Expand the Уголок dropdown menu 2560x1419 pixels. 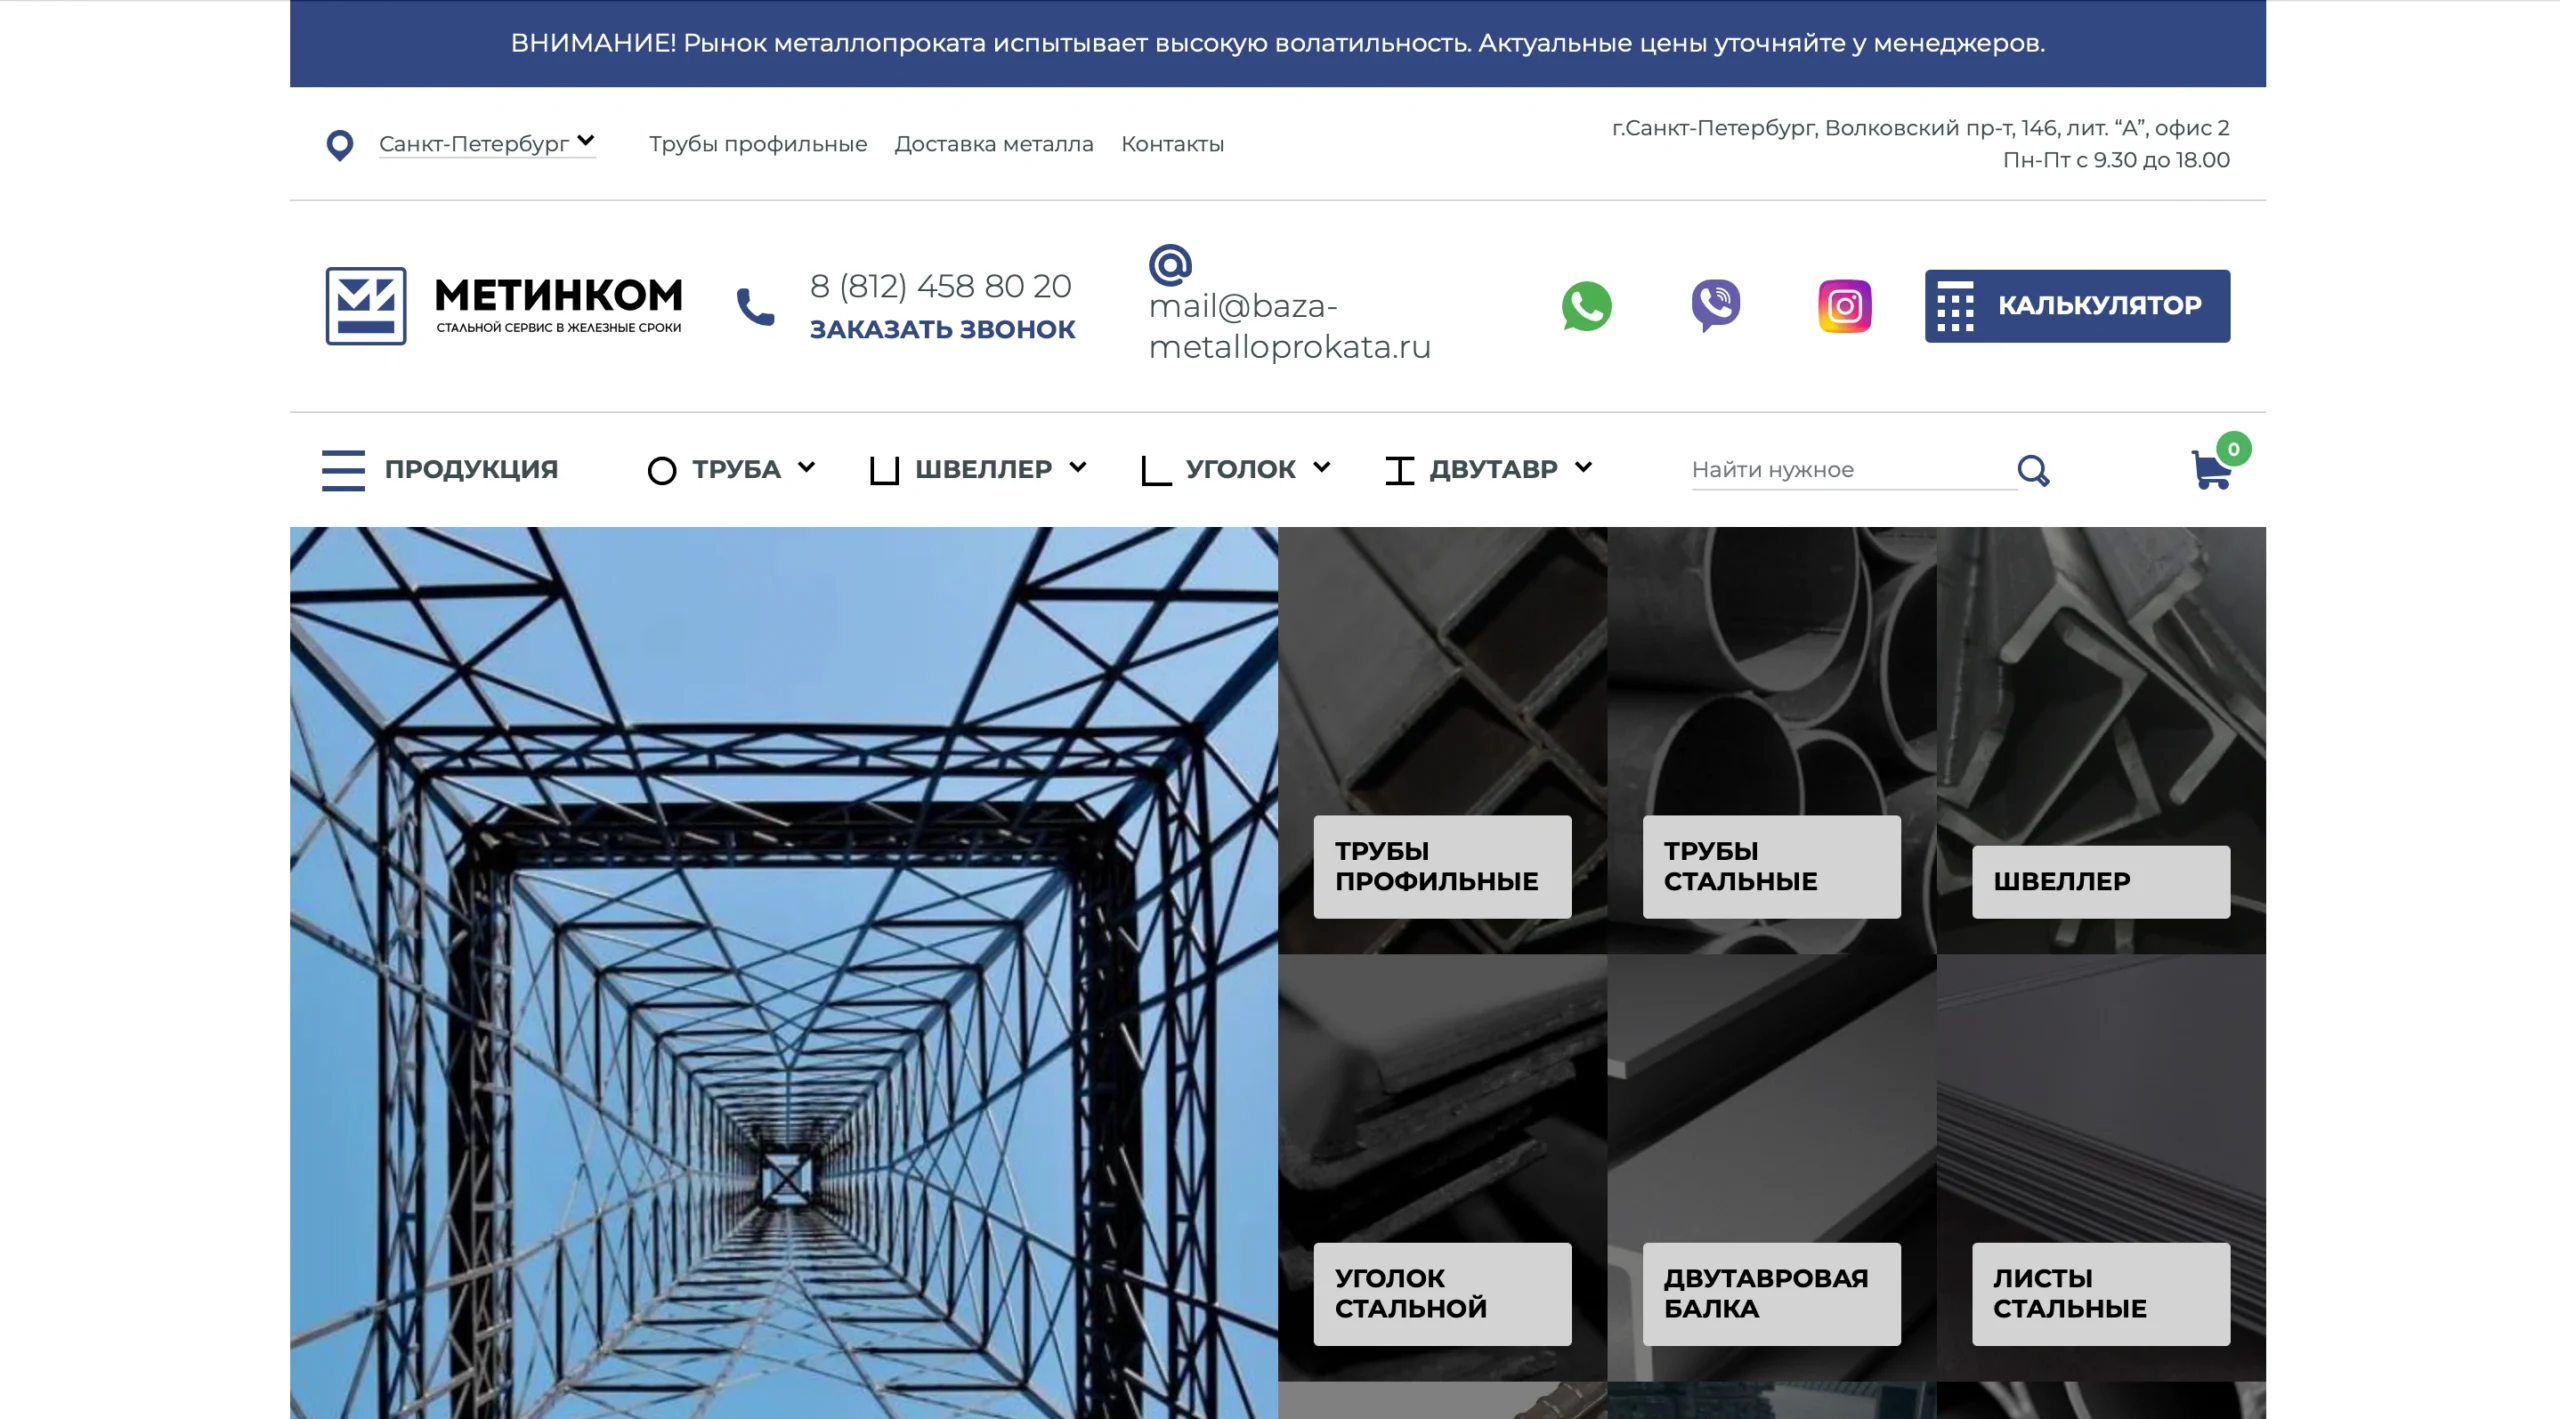(x=1238, y=469)
